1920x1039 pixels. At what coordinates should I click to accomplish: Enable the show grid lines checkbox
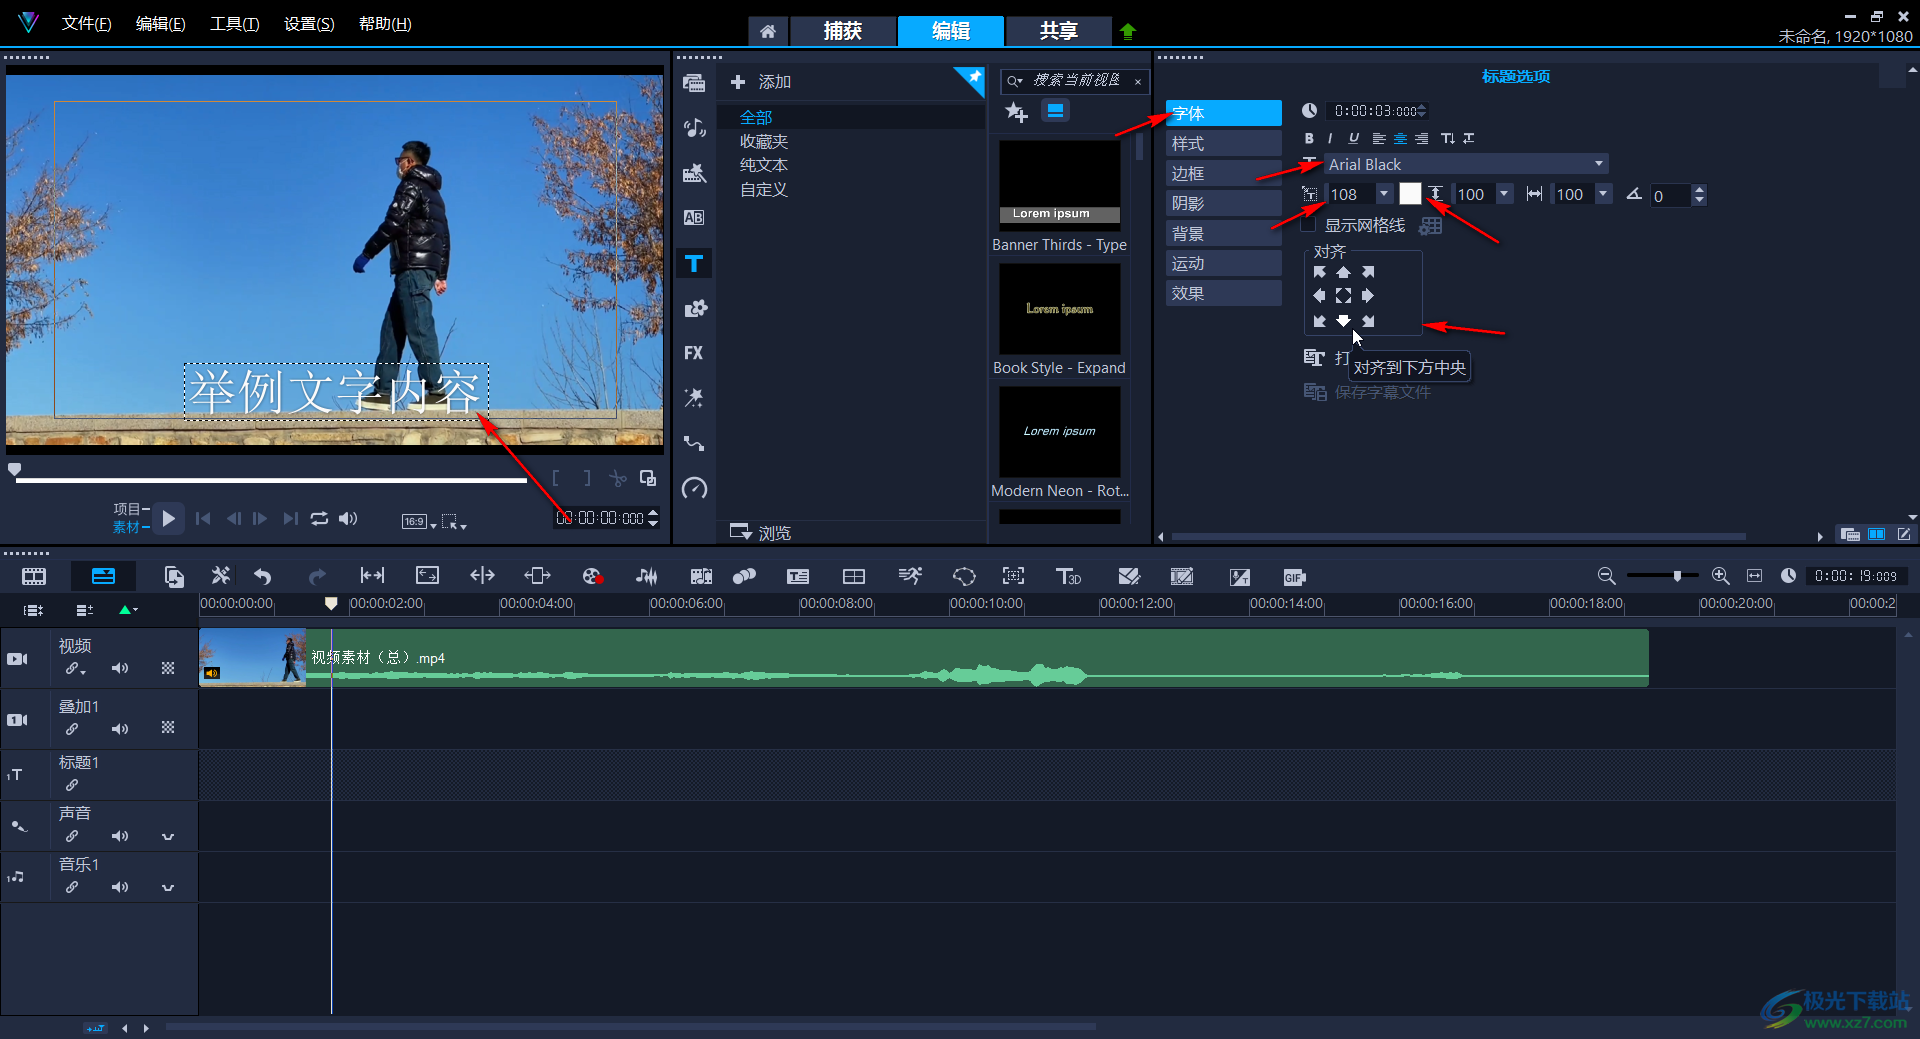pos(1308,226)
